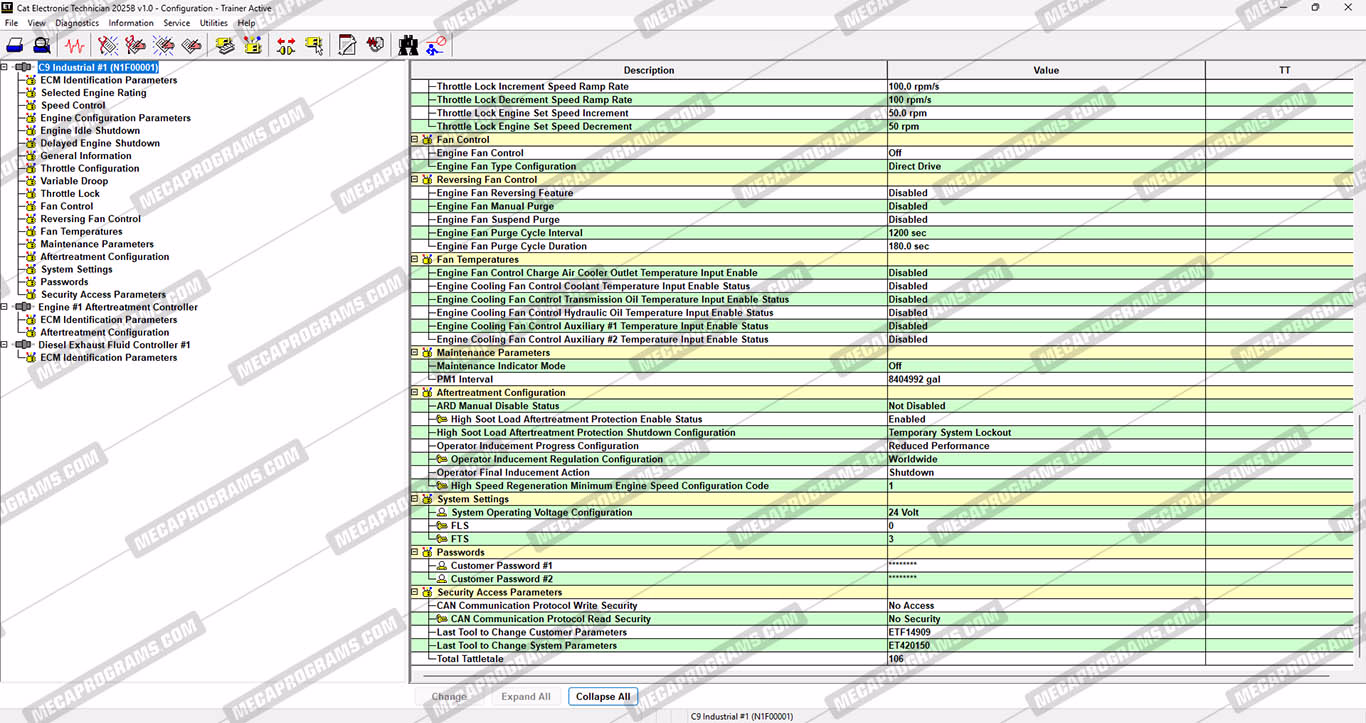The image size is (1366, 723).
Task: Open the View menu
Action: [37, 23]
